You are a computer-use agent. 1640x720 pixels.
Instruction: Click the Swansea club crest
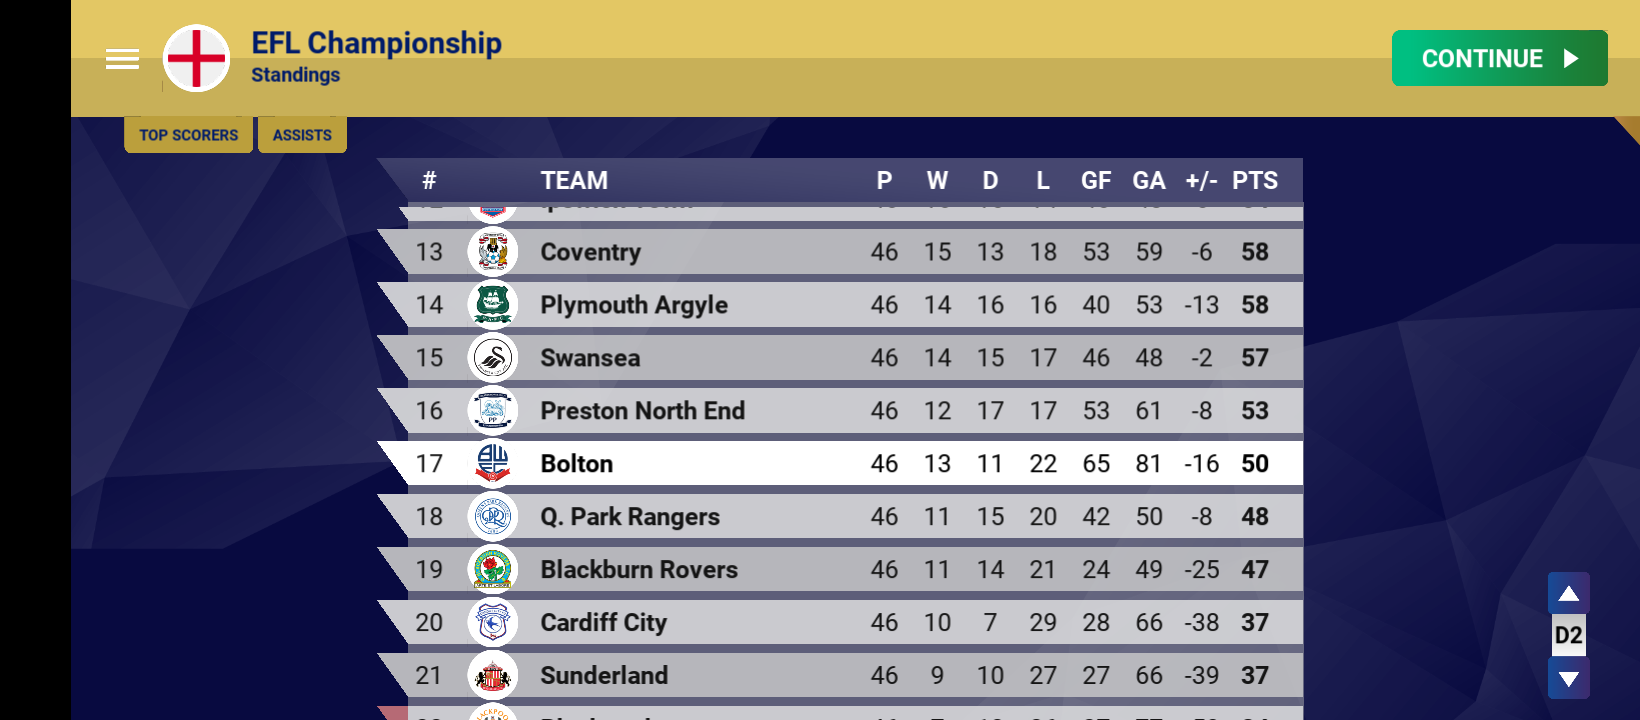[492, 358]
